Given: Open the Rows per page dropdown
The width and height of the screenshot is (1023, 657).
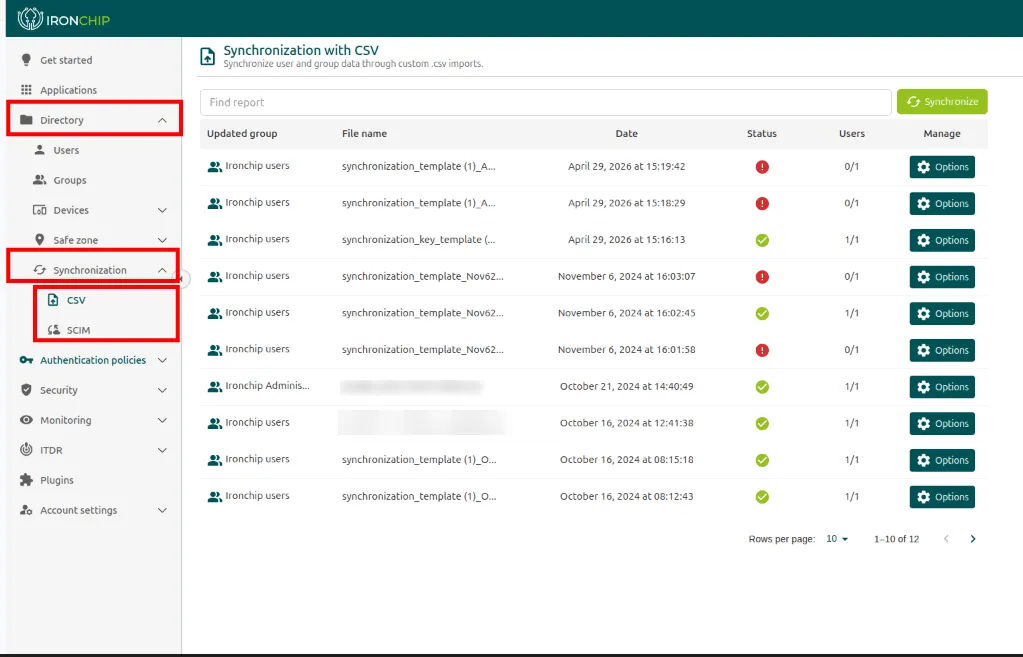Looking at the screenshot, I should (x=837, y=539).
